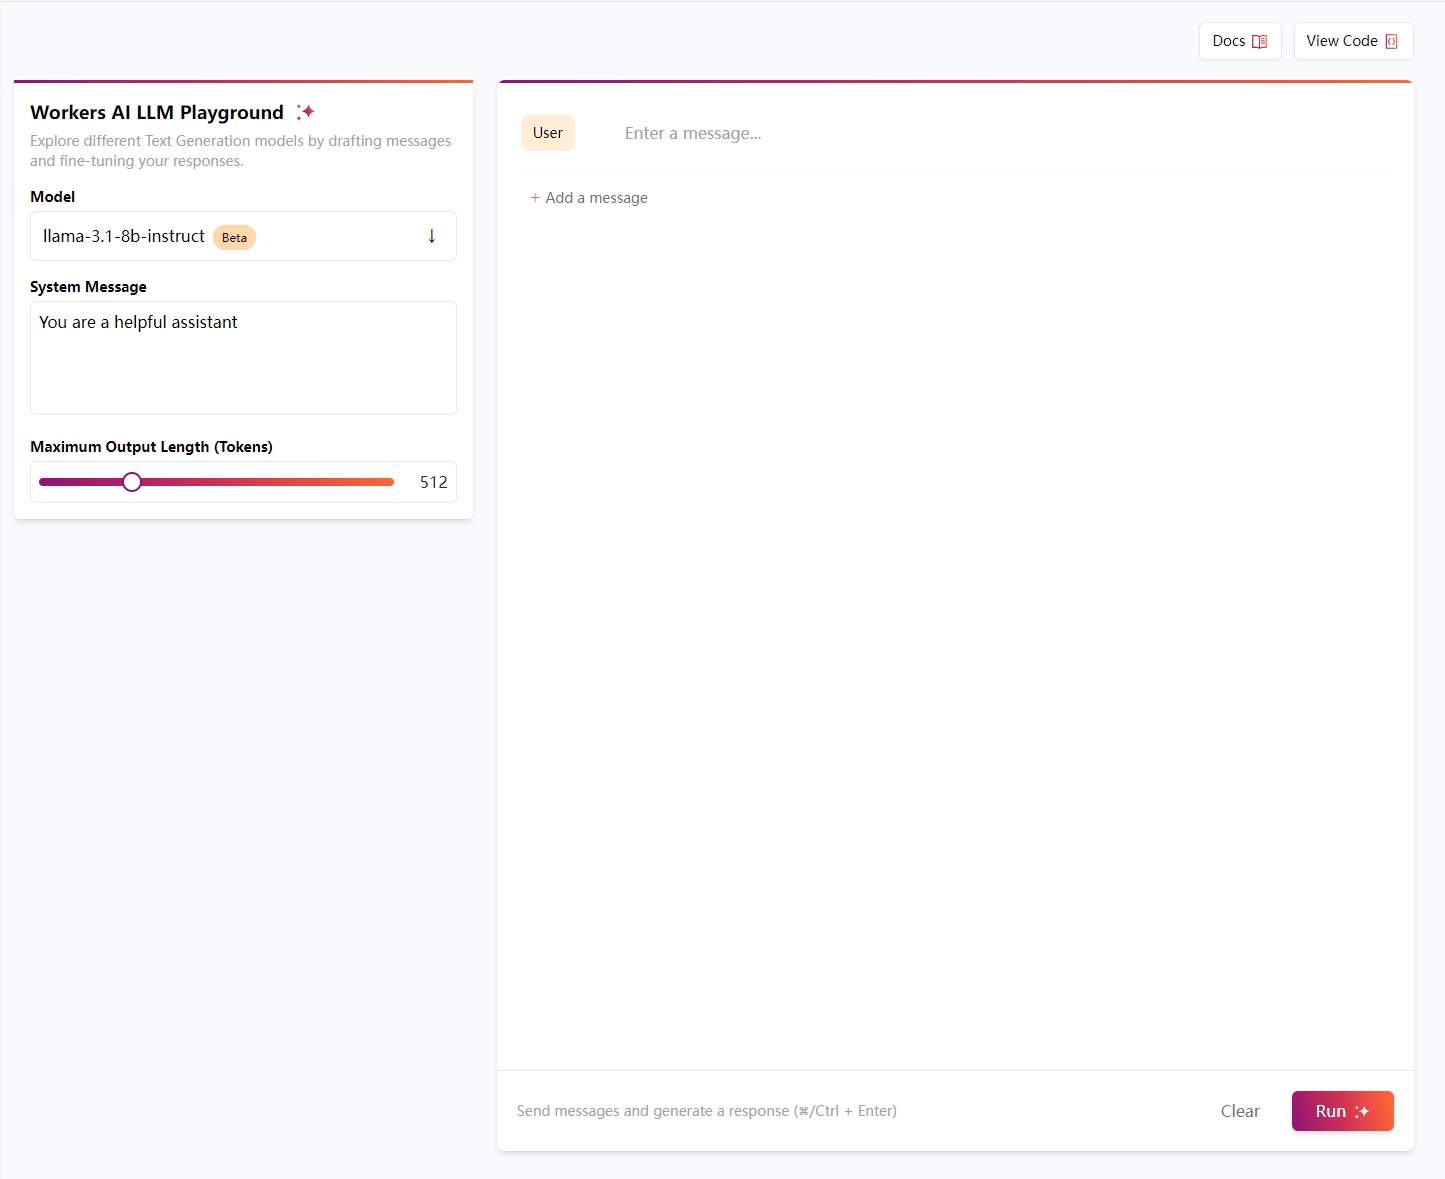The image size is (1445, 1179).
Task: Click the plus icon beside Add a message
Action: tap(535, 197)
